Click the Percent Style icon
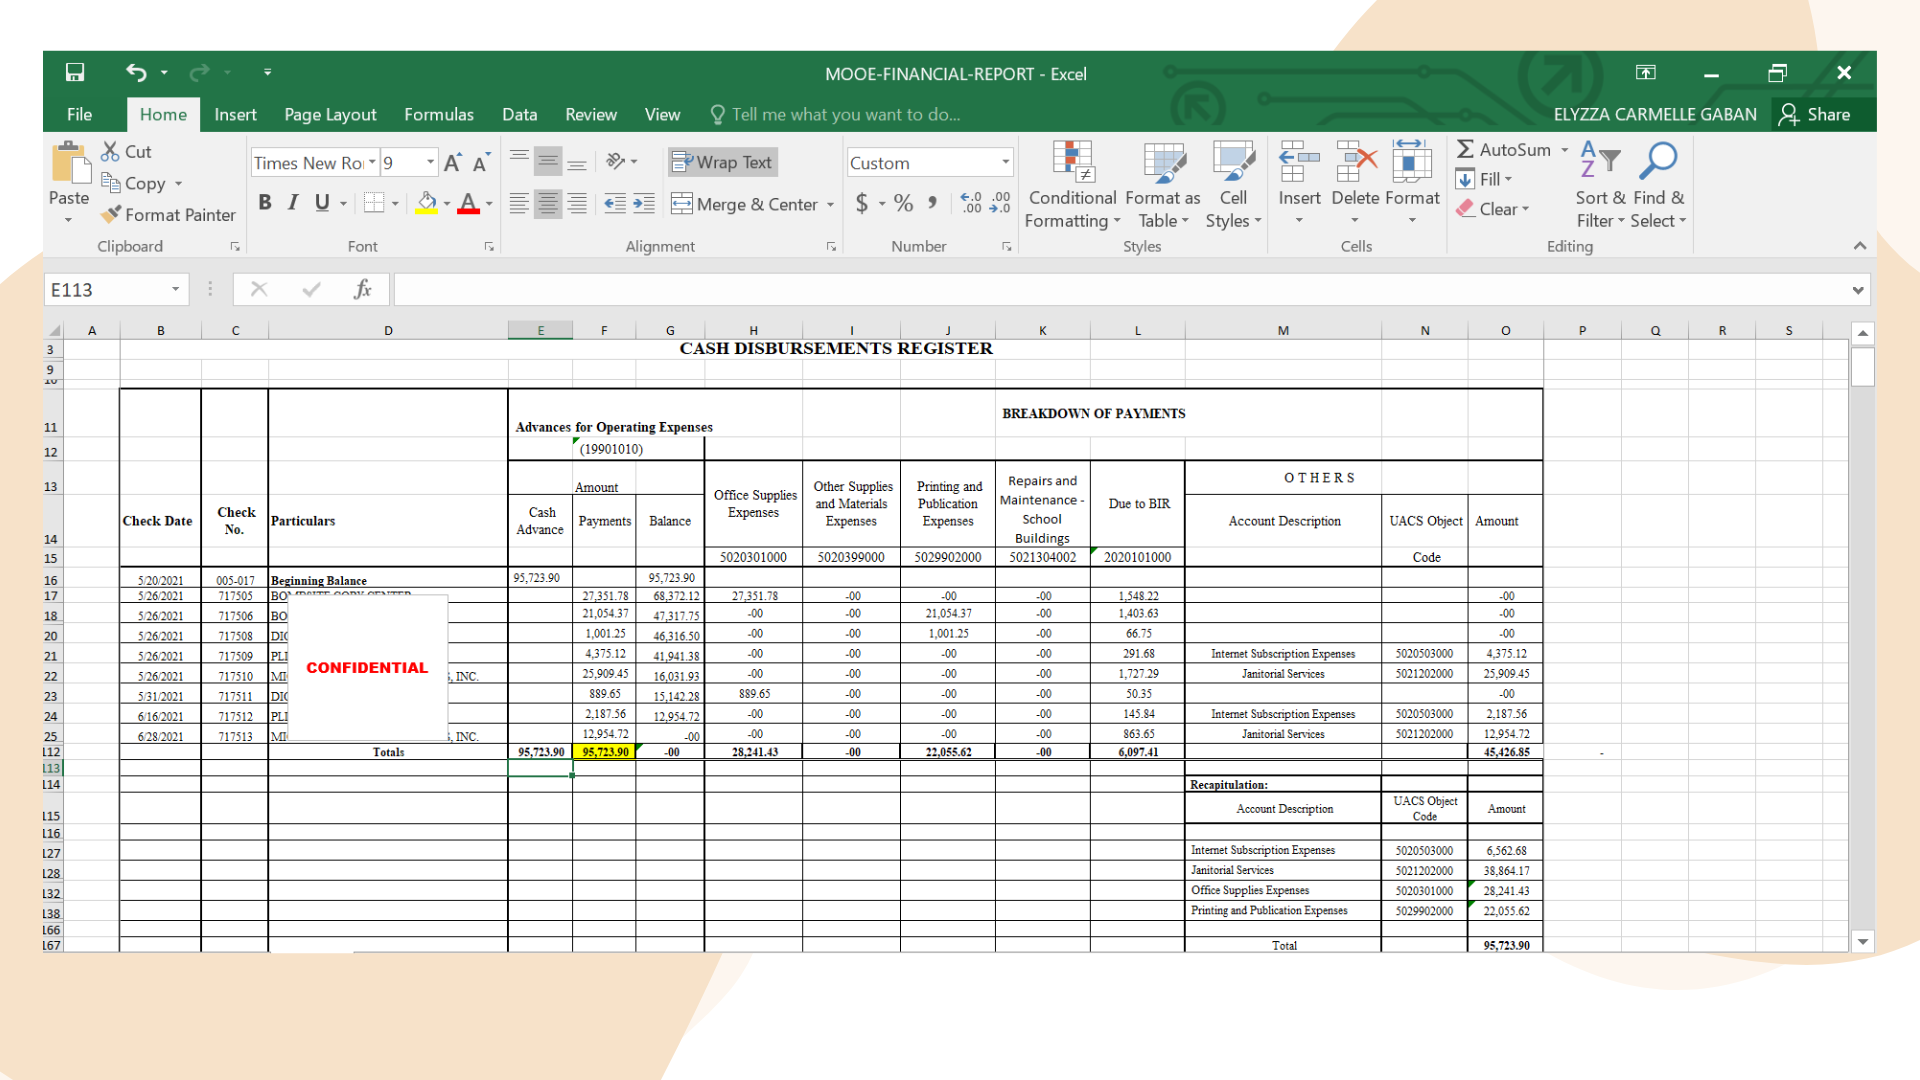The image size is (1920, 1080). coord(903,204)
